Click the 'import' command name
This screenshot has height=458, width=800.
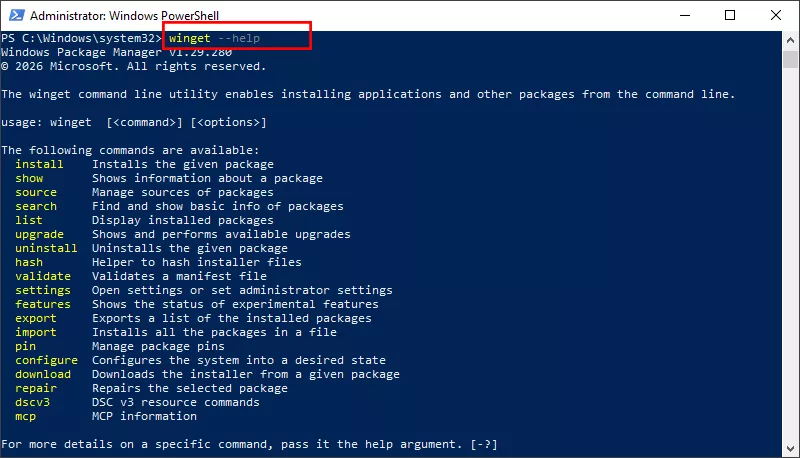tap(36, 333)
